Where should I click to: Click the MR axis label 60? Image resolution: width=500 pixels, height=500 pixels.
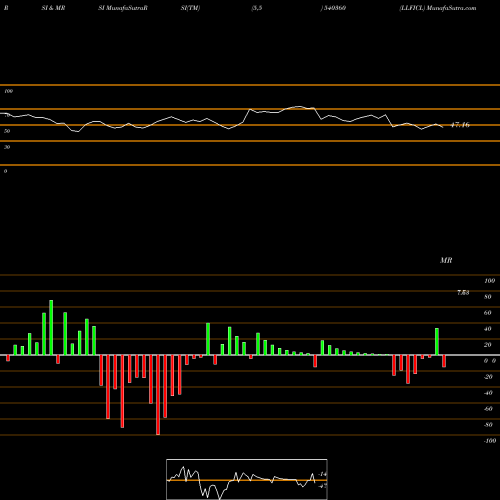488,313
